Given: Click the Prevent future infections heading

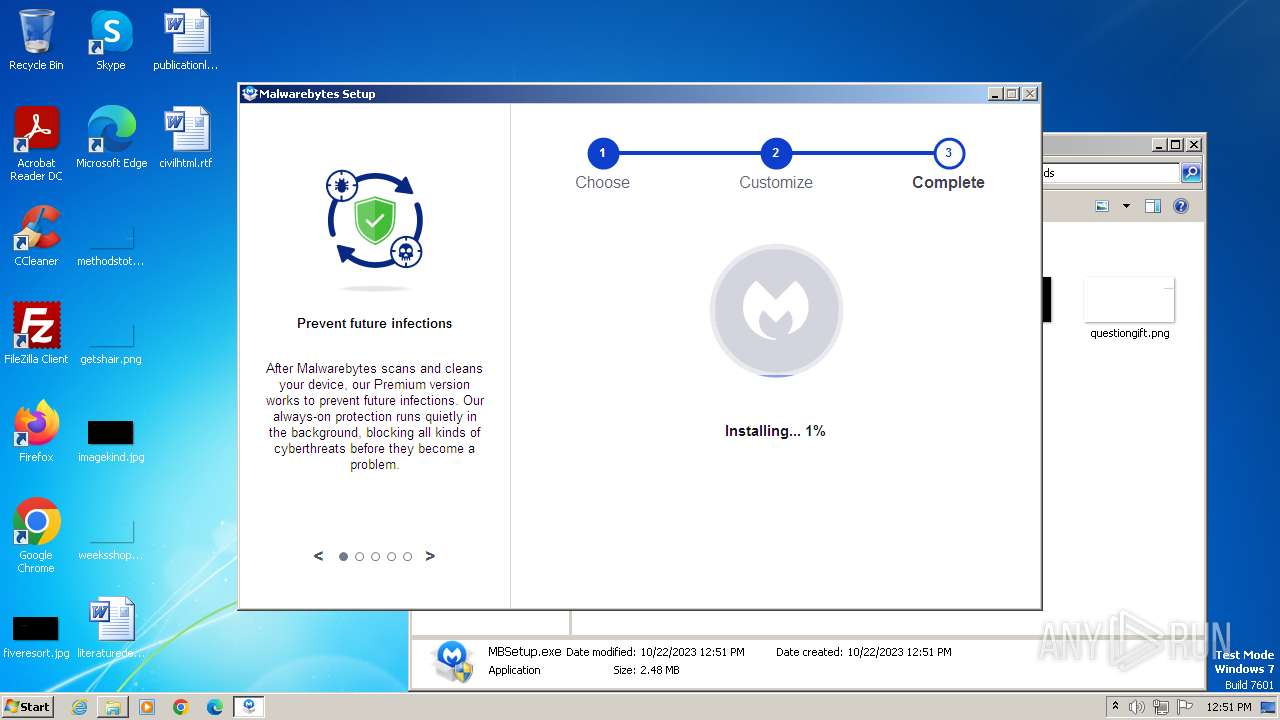Looking at the screenshot, I should pyautogui.click(x=375, y=323).
